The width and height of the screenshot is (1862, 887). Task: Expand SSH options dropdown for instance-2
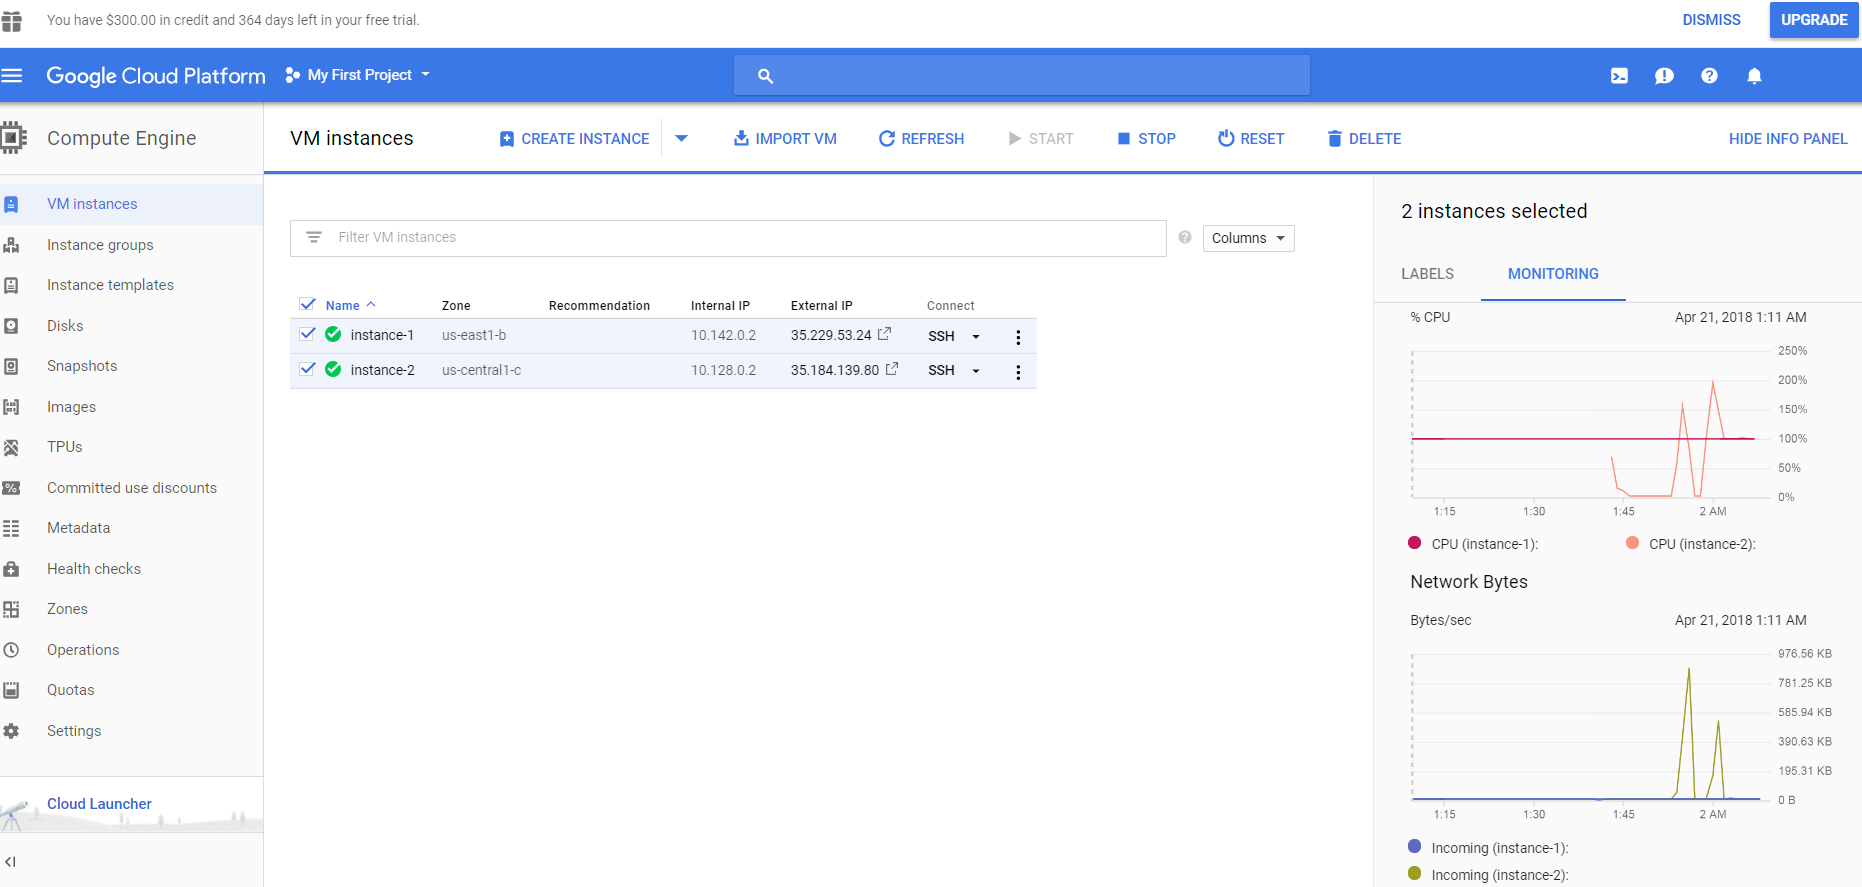[x=976, y=371]
